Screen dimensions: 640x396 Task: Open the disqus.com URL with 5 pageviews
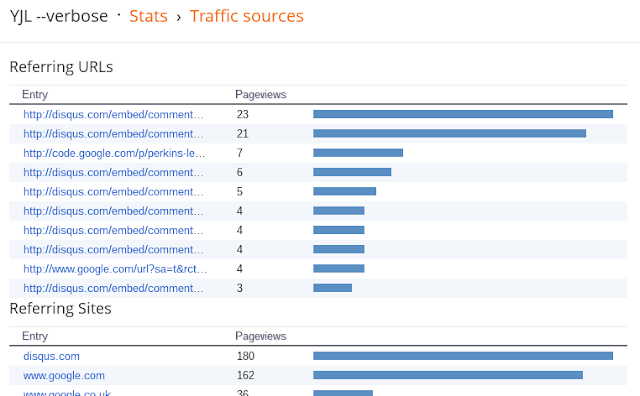113,191
